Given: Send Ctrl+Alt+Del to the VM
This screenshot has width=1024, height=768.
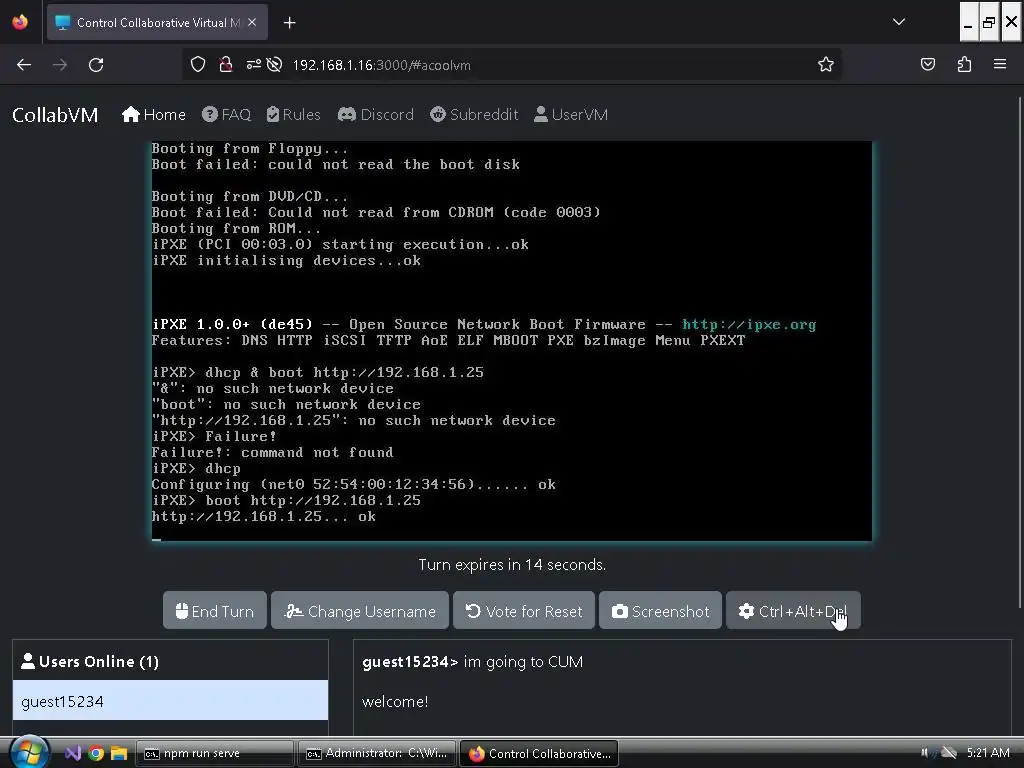Looking at the screenshot, I should pos(793,611).
